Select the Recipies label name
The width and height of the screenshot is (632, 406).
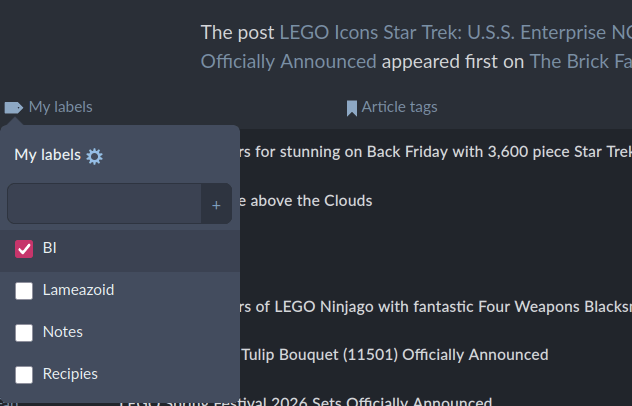click(x=70, y=374)
